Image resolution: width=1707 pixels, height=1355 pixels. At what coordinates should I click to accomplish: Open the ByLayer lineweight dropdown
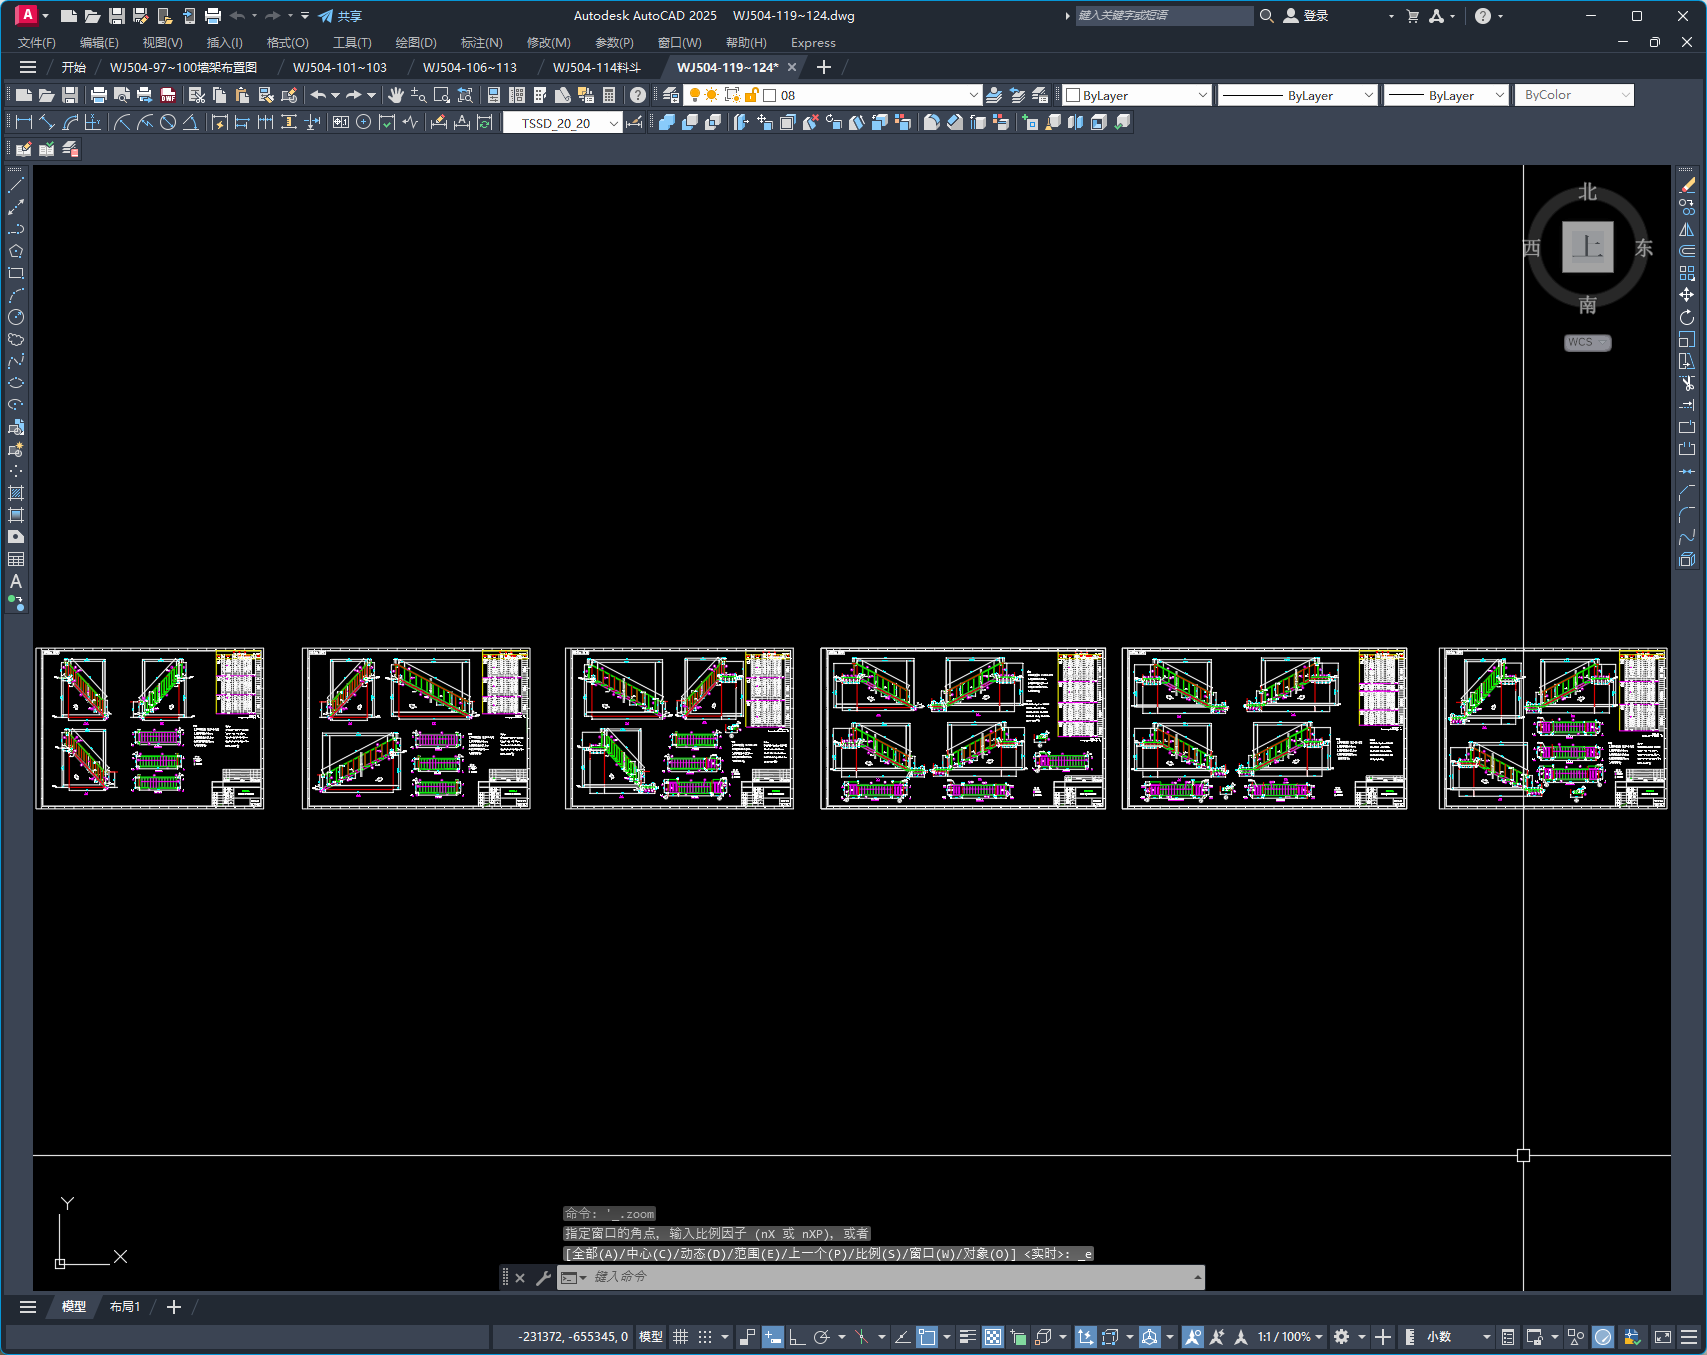point(1499,95)
